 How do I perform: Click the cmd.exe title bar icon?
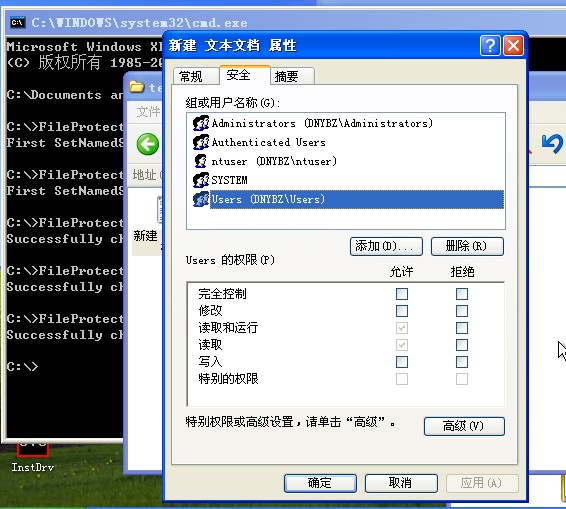tap(18, 23)
